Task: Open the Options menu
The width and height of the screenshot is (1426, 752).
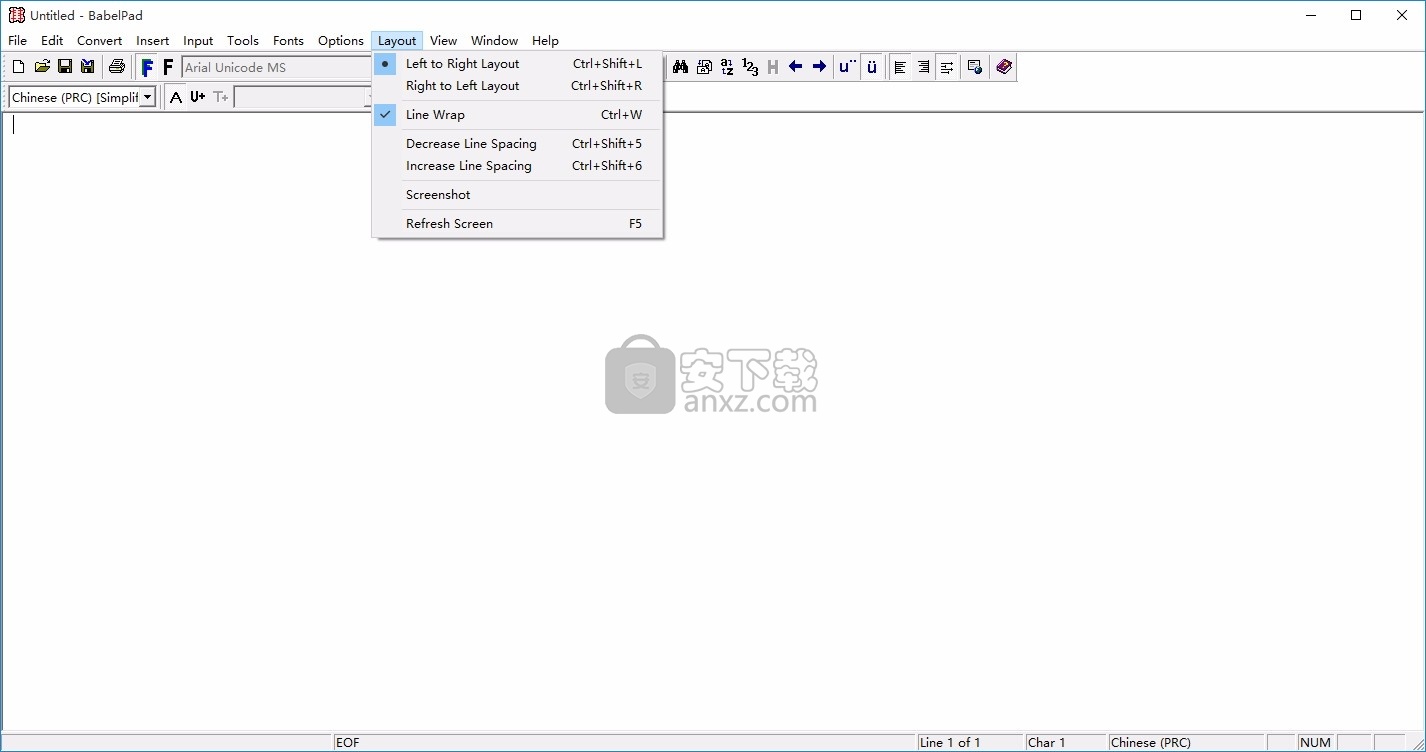Action: point(341,40)
